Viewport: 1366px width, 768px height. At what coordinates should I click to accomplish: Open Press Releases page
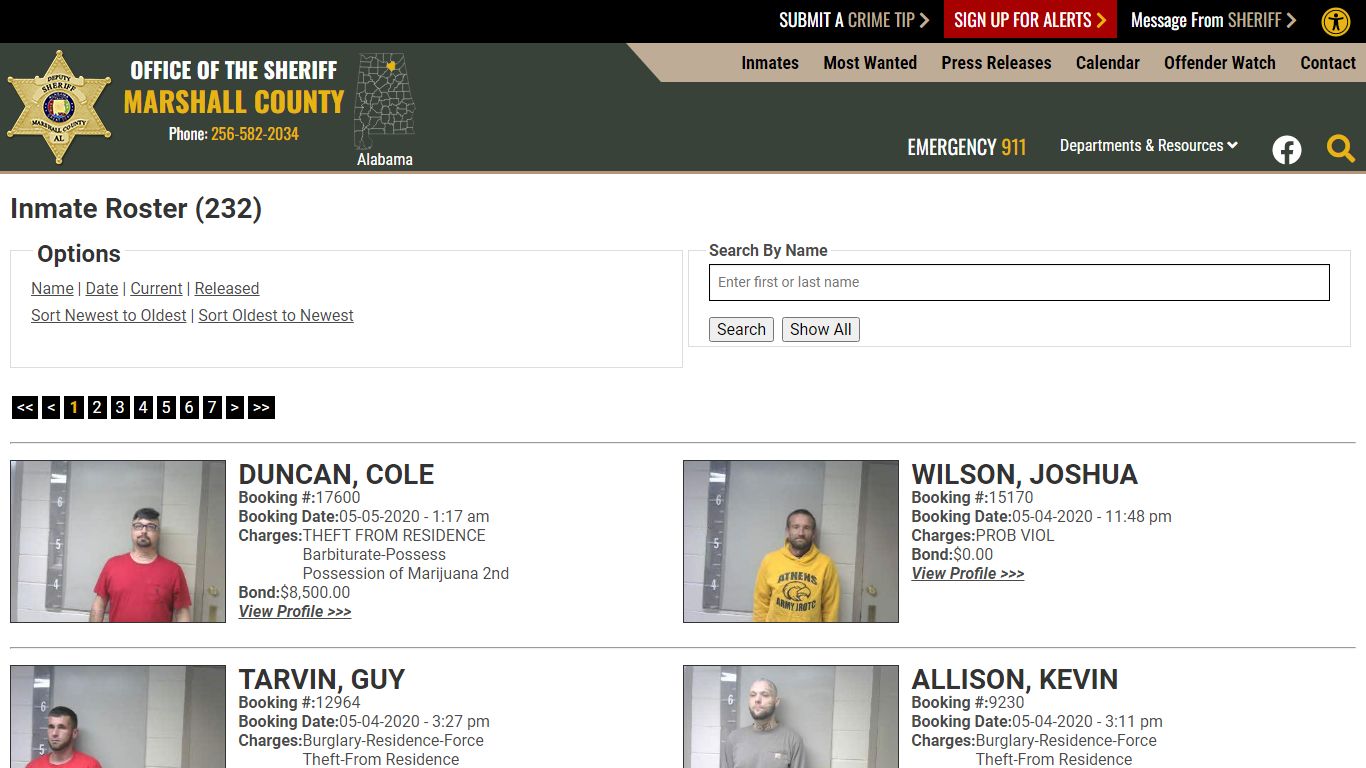click(996, 62)
